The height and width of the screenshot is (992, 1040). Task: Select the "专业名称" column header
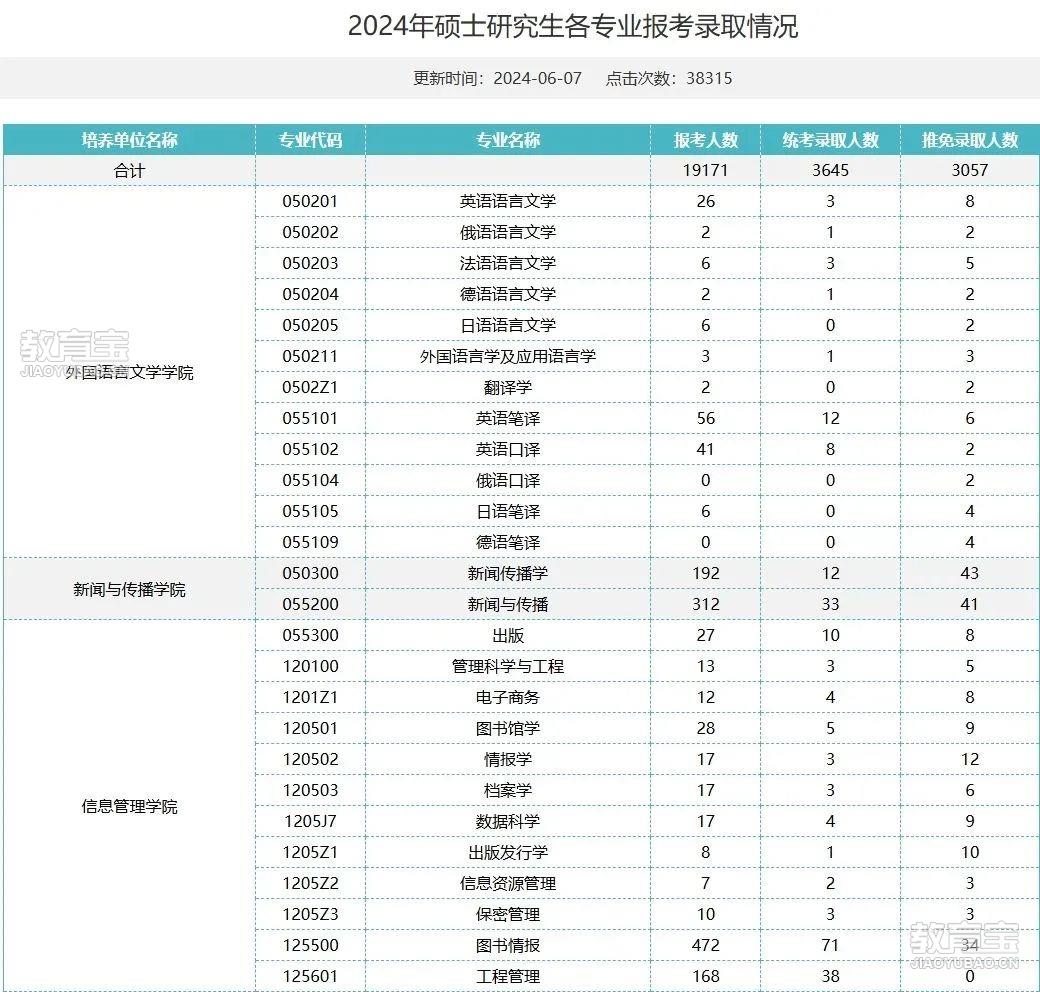(508, 140)
